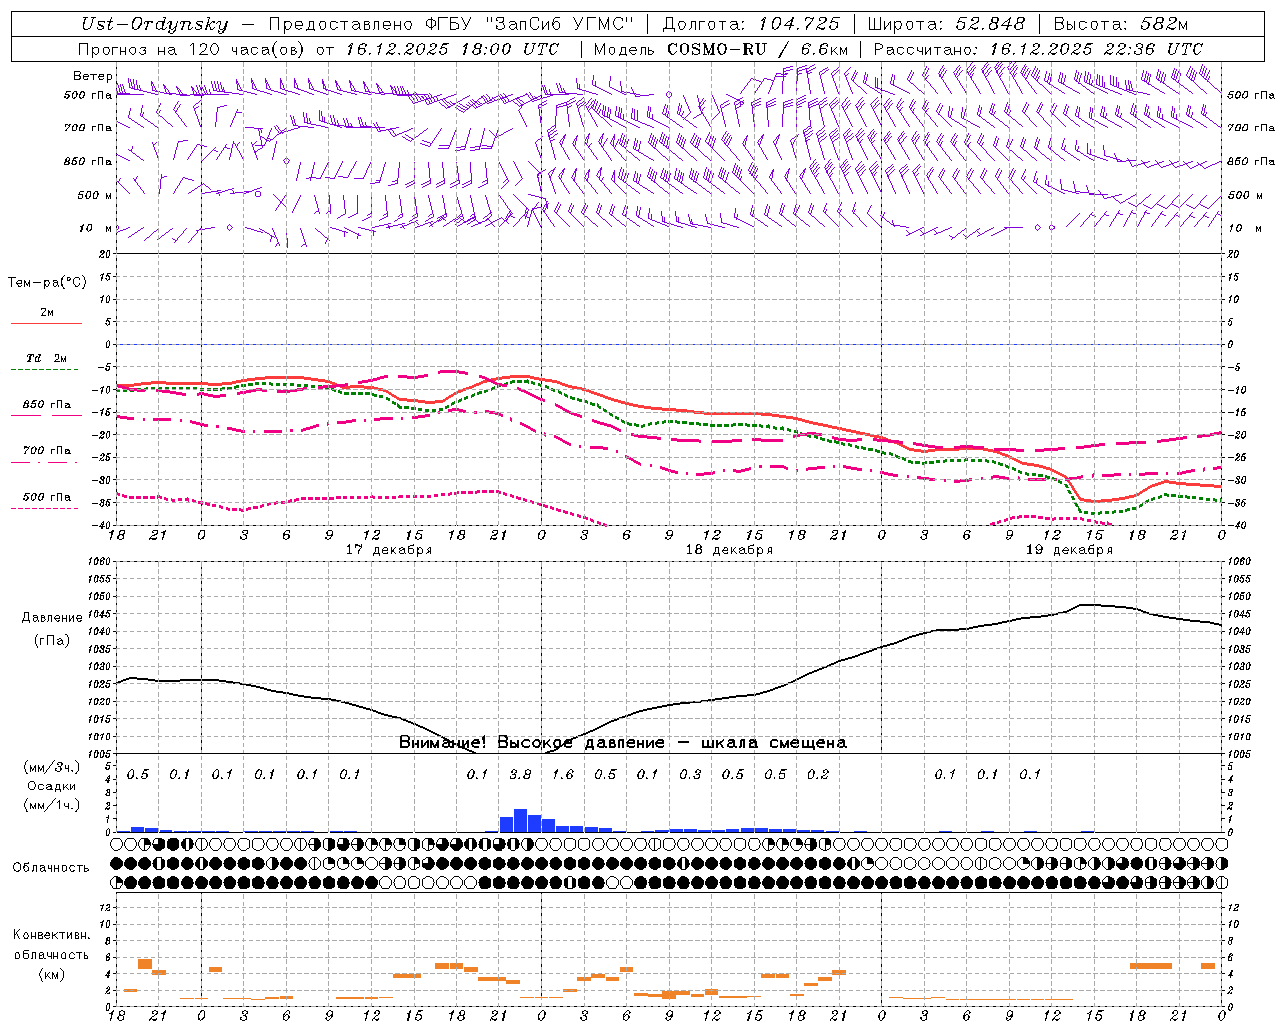The width and height of the screenshot is (1280, 1024).
Task: Click the 'Прогноз на 120 часа(ов)' forecast text
Action: 193,49
